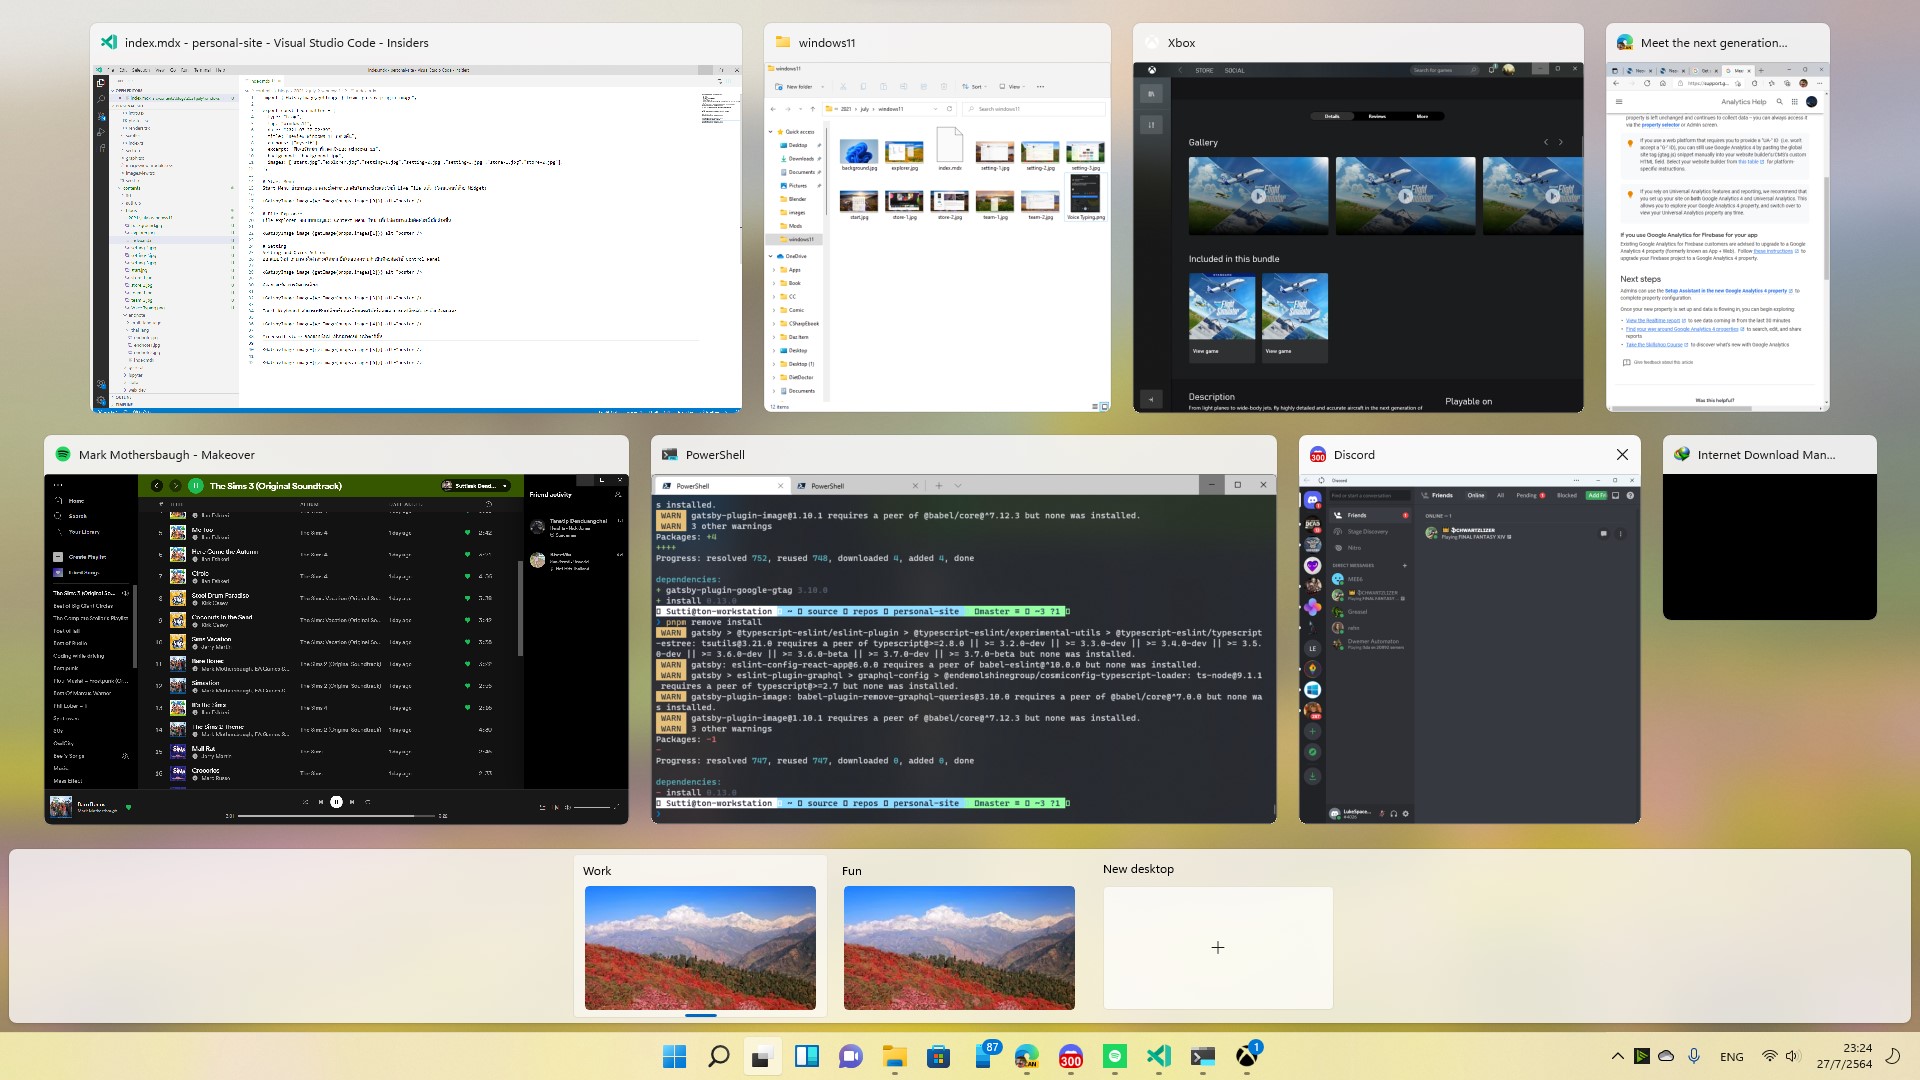Click the Windows Terminal taskbar icon
This screenshot has height=1080, width=1920.
(1203, 1056)
